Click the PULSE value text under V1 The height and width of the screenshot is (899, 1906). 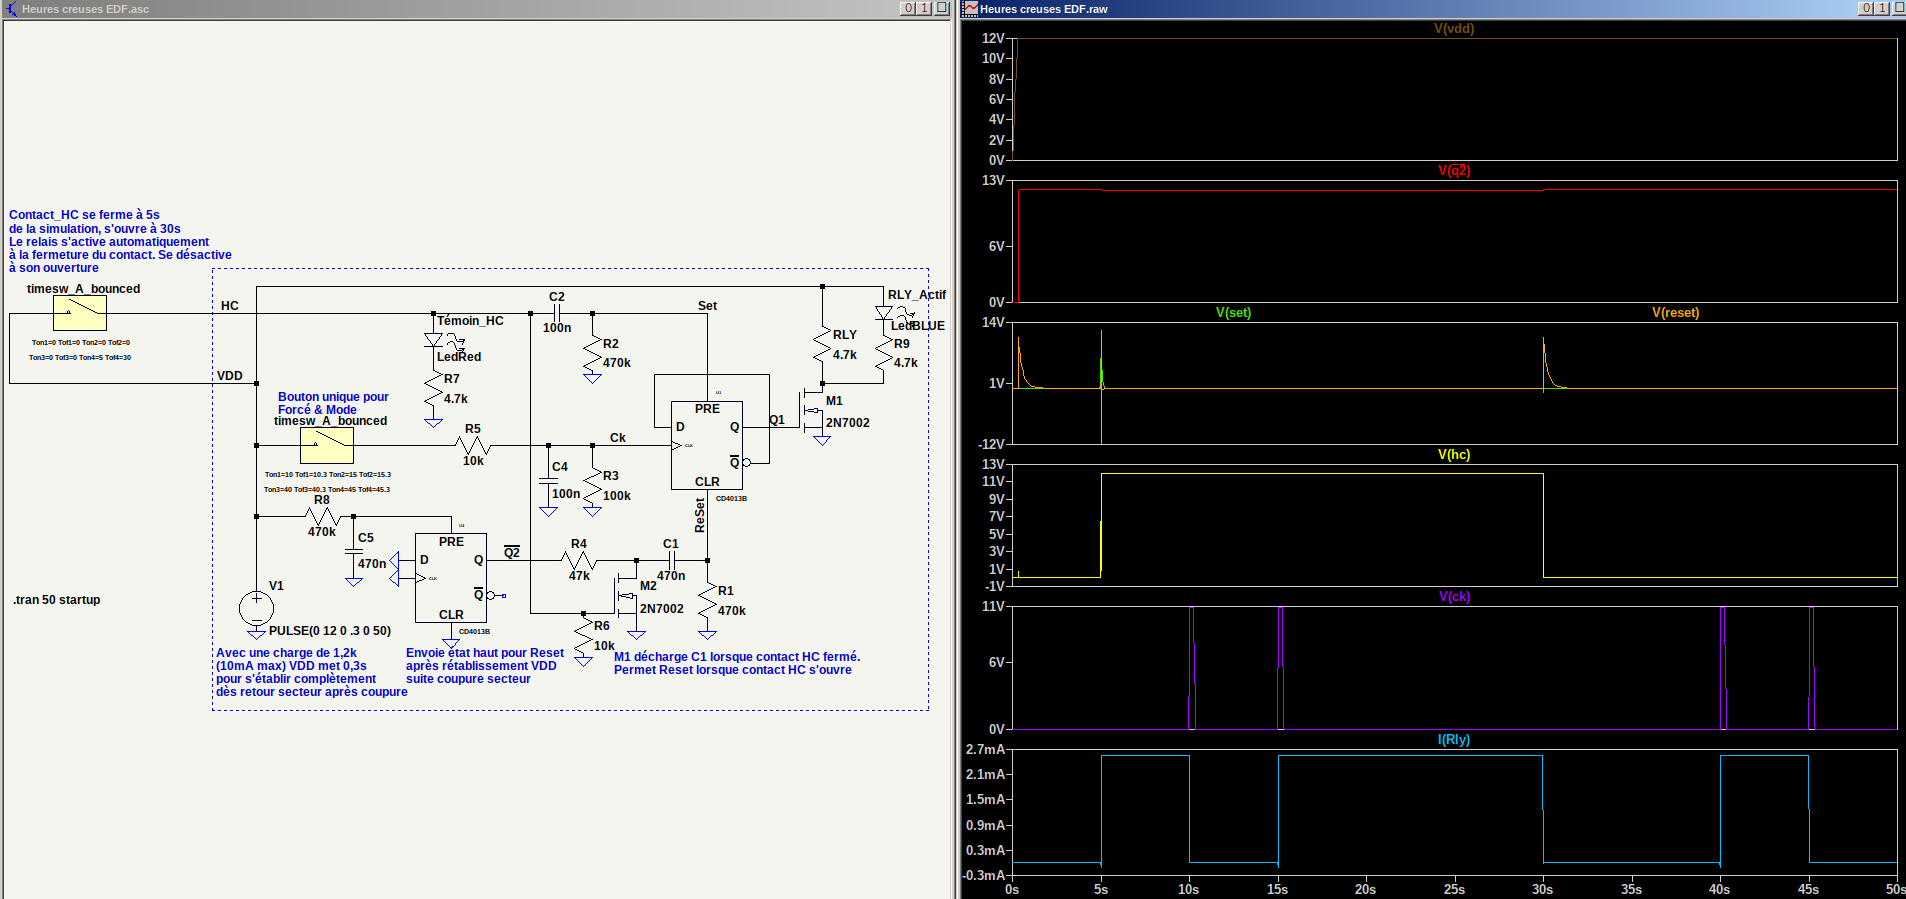(329, 631)
